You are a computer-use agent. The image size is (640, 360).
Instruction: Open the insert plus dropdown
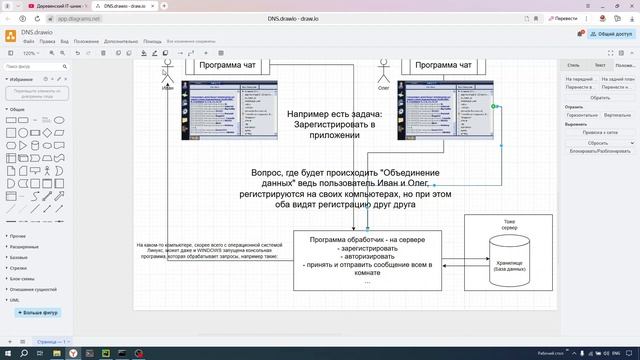coord(206,53)
